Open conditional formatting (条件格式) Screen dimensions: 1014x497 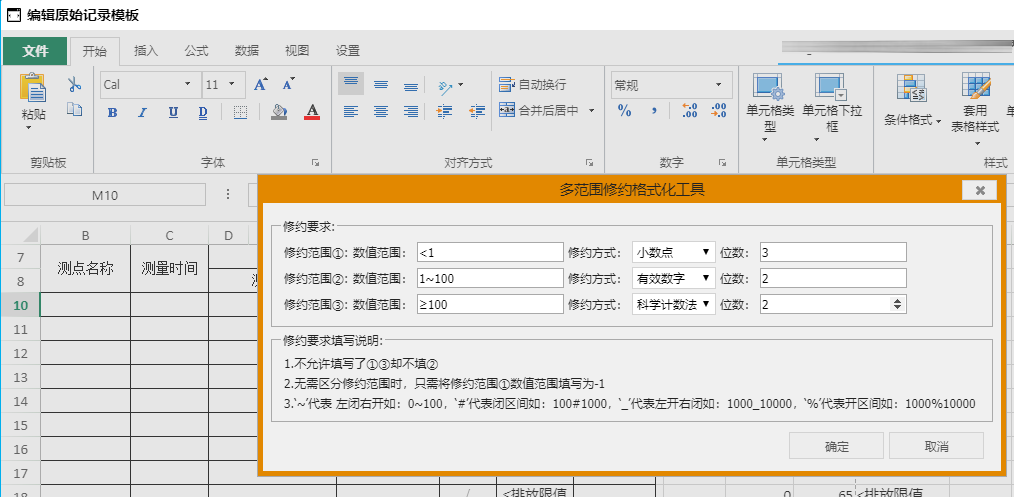point(912,100)
